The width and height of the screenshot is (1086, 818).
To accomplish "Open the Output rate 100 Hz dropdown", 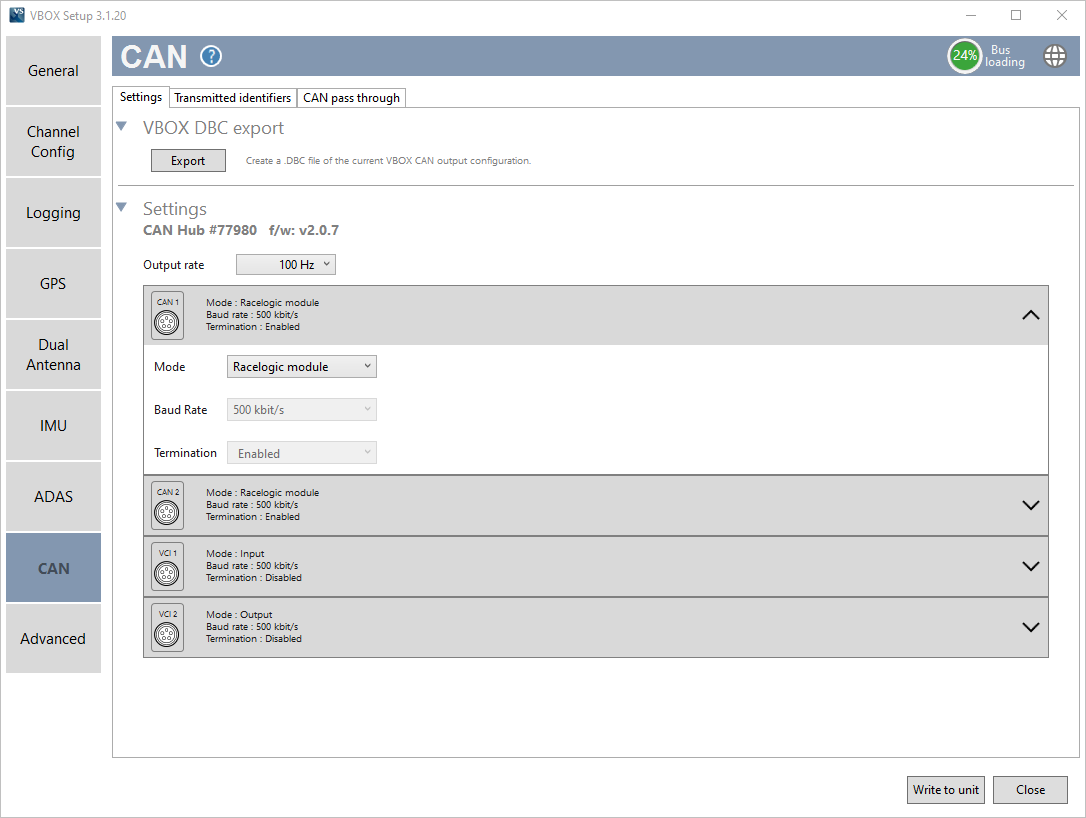I will pos(285,265).
